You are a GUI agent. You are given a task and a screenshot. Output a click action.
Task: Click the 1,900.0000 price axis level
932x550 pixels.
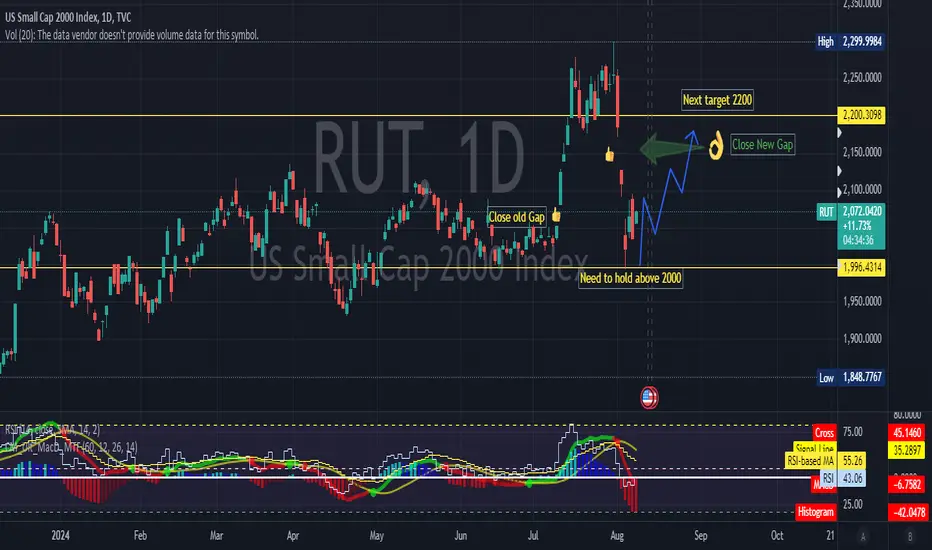[862, 338]
